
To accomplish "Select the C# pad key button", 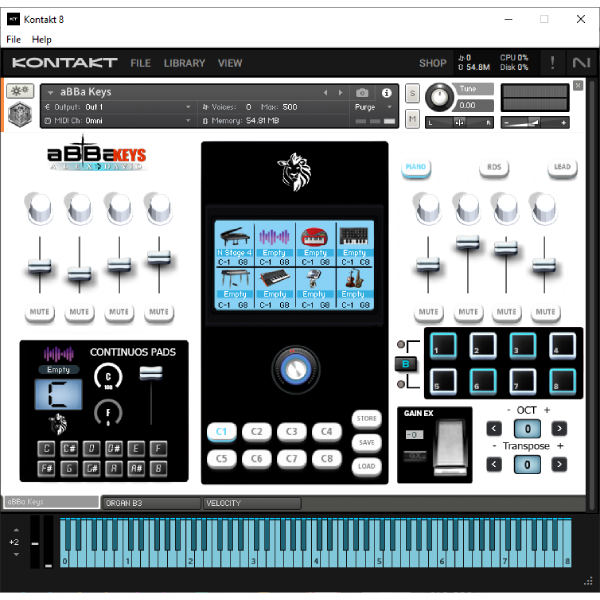I will (69, 448).
